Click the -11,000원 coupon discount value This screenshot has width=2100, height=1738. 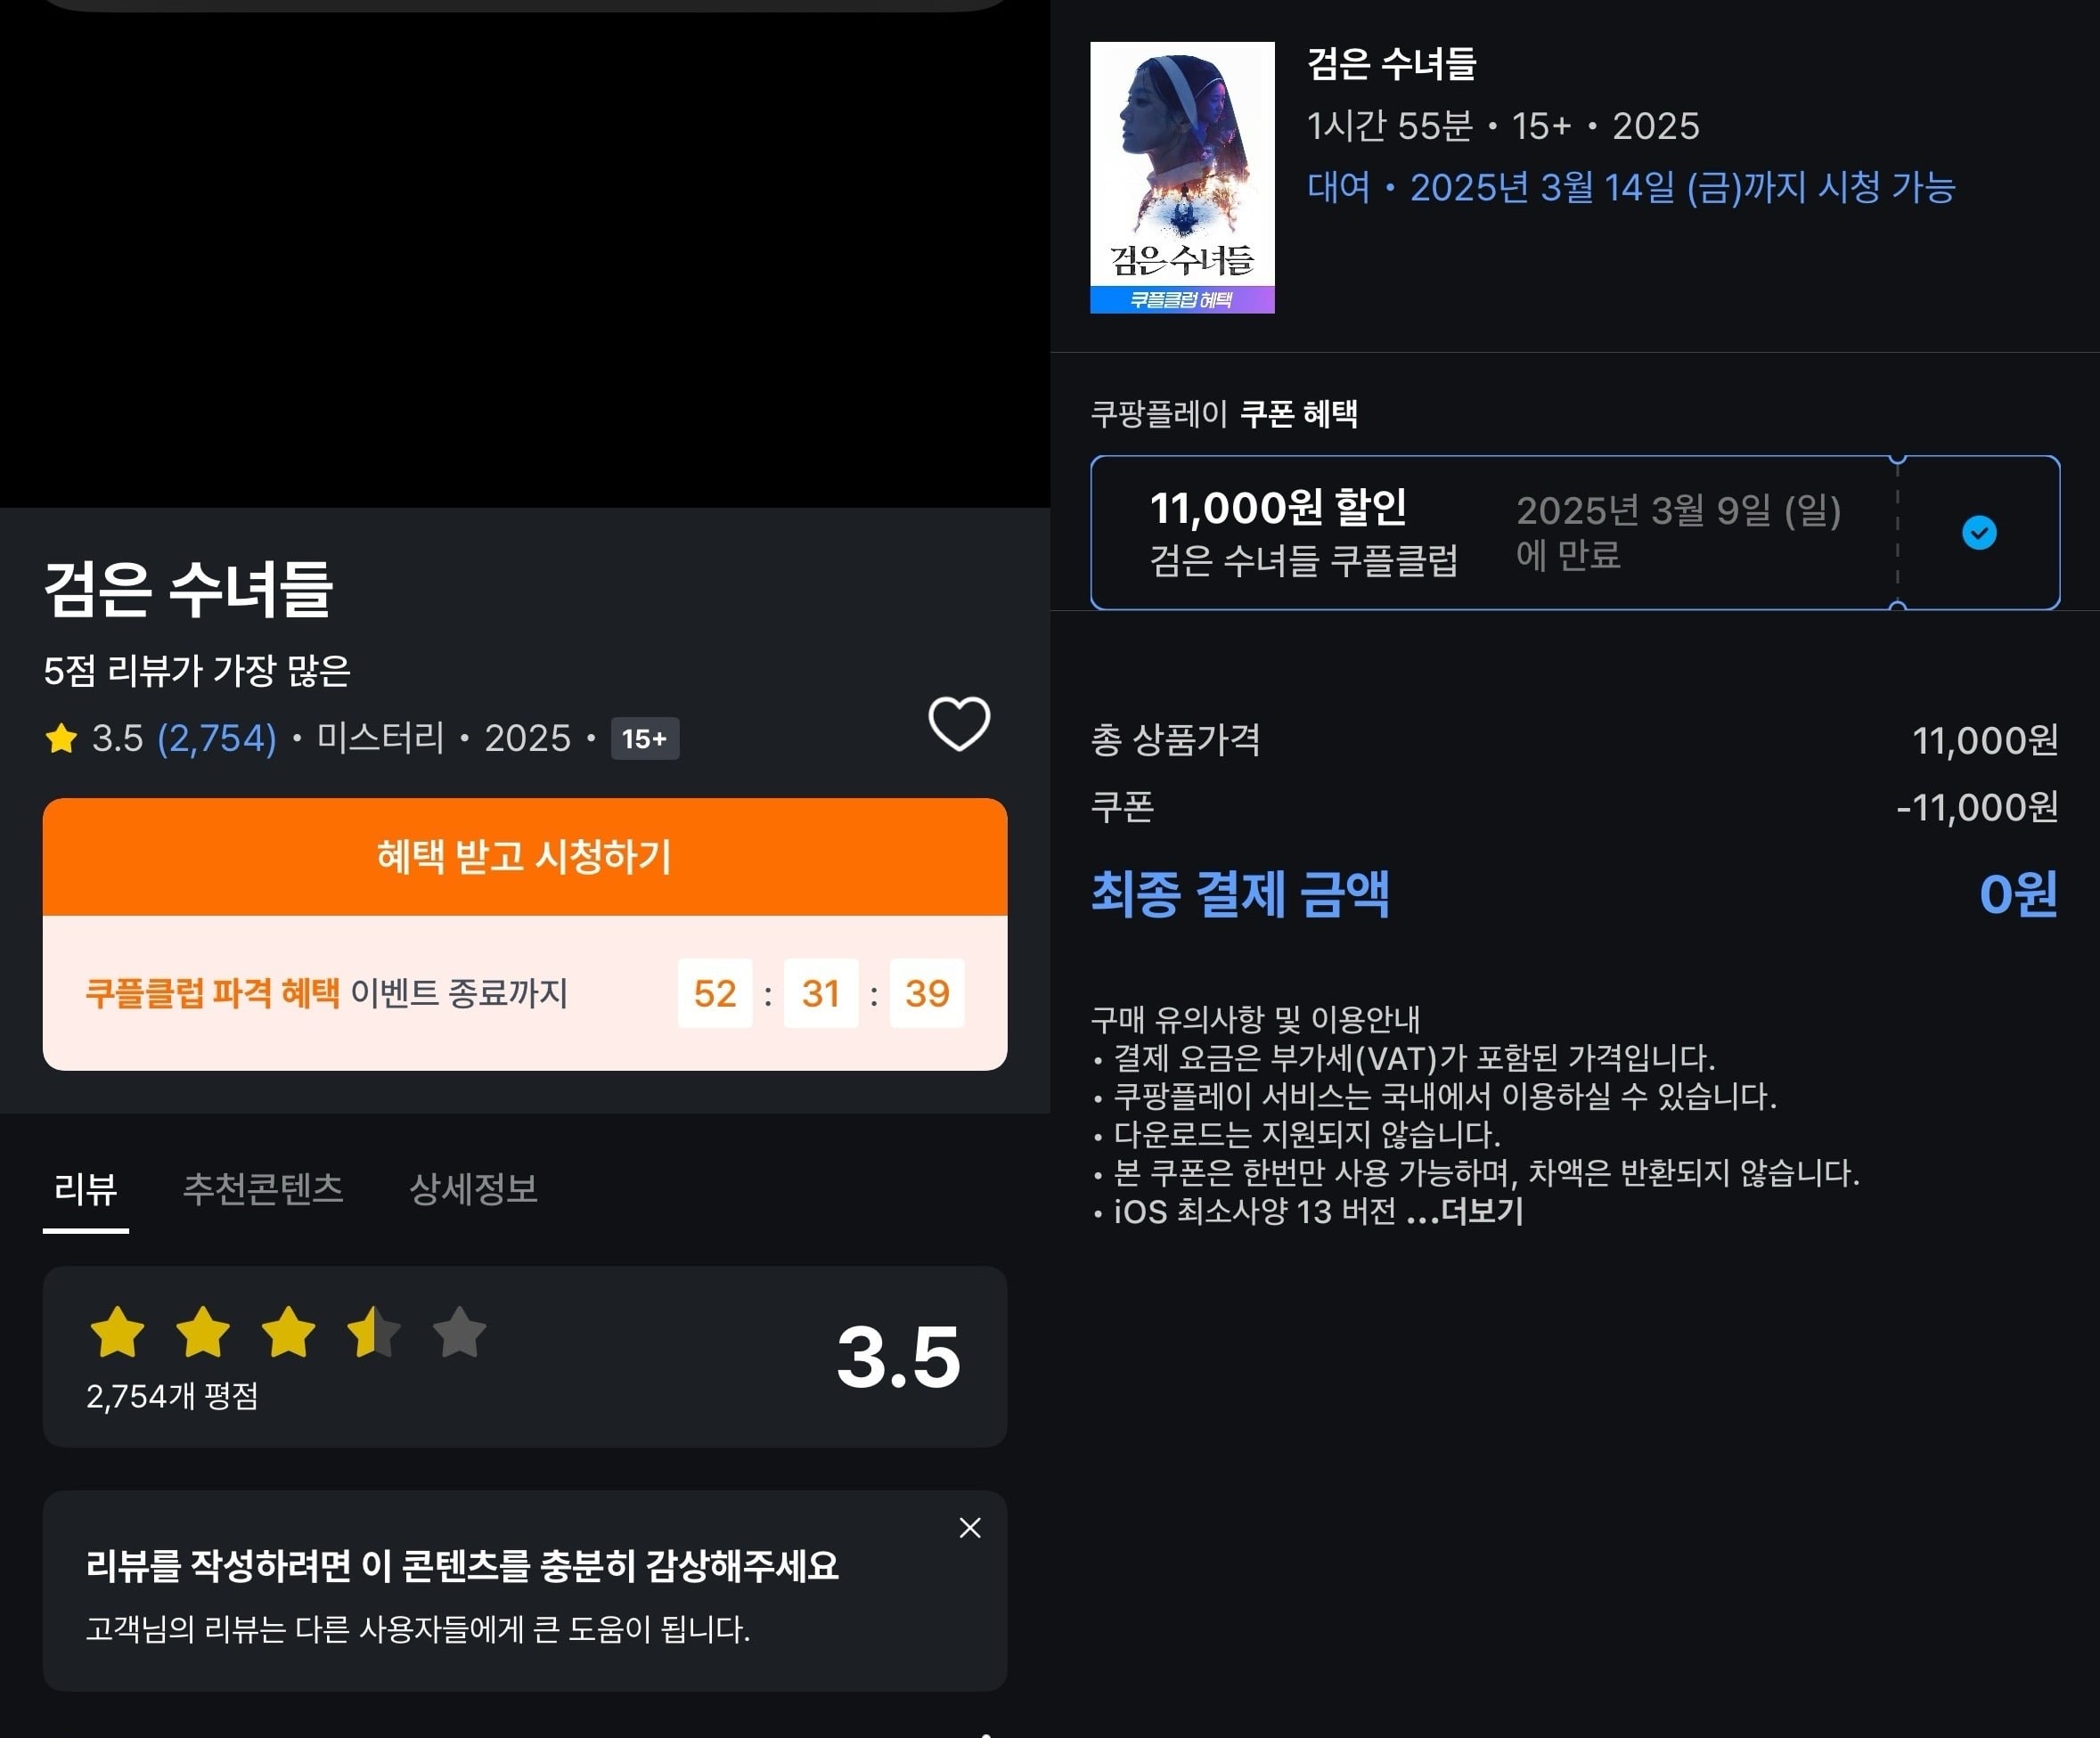(x=1977, y=807)
